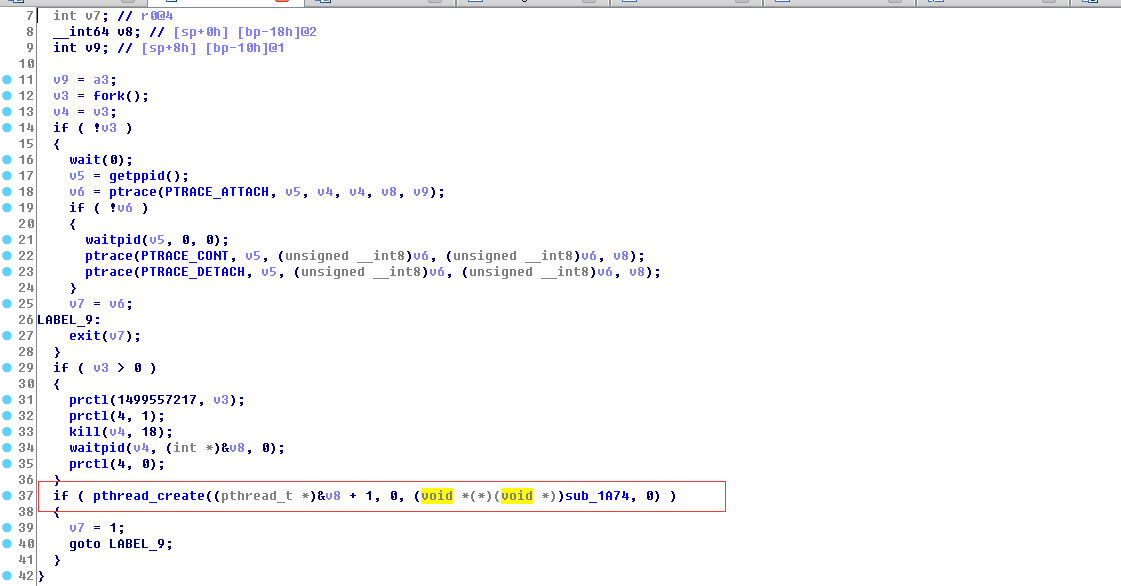Image resolution: width=1121 pixels, height=586 pixels.
Task: Click the marker dot beside the exit(v7) line
Action: pos(8,335)
